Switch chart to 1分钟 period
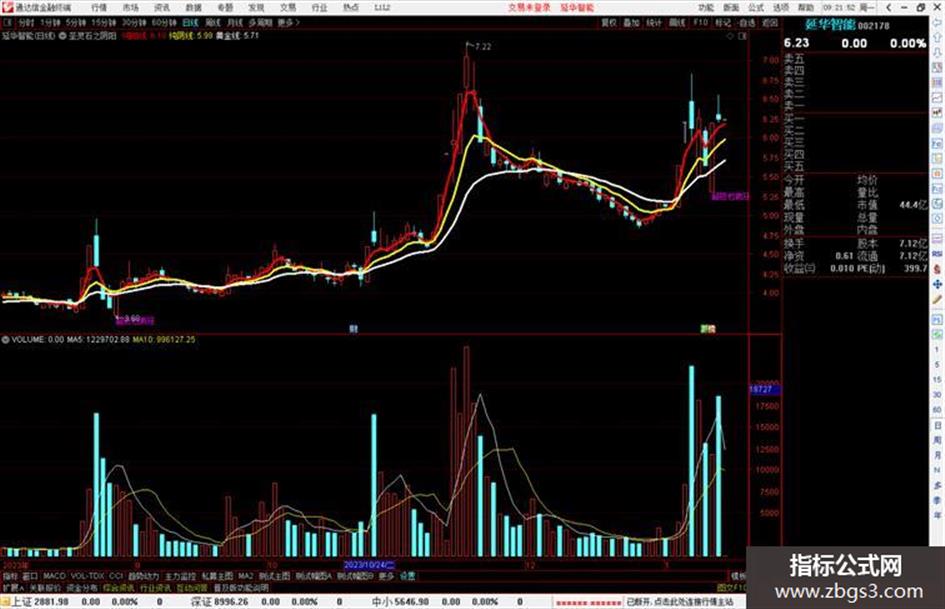 [x=51, y=23]
